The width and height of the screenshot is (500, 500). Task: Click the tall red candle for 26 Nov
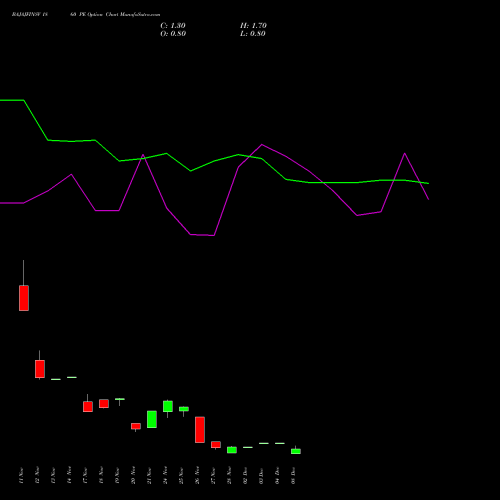[x=200, y=430]
